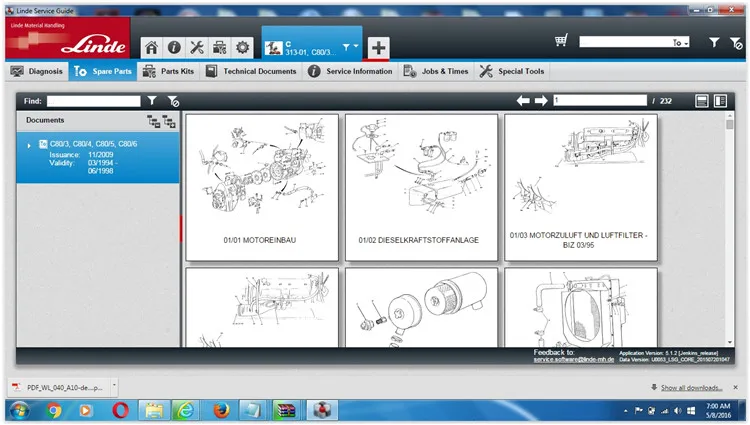Open Firefox from the taskbar

tap(221, 411)
